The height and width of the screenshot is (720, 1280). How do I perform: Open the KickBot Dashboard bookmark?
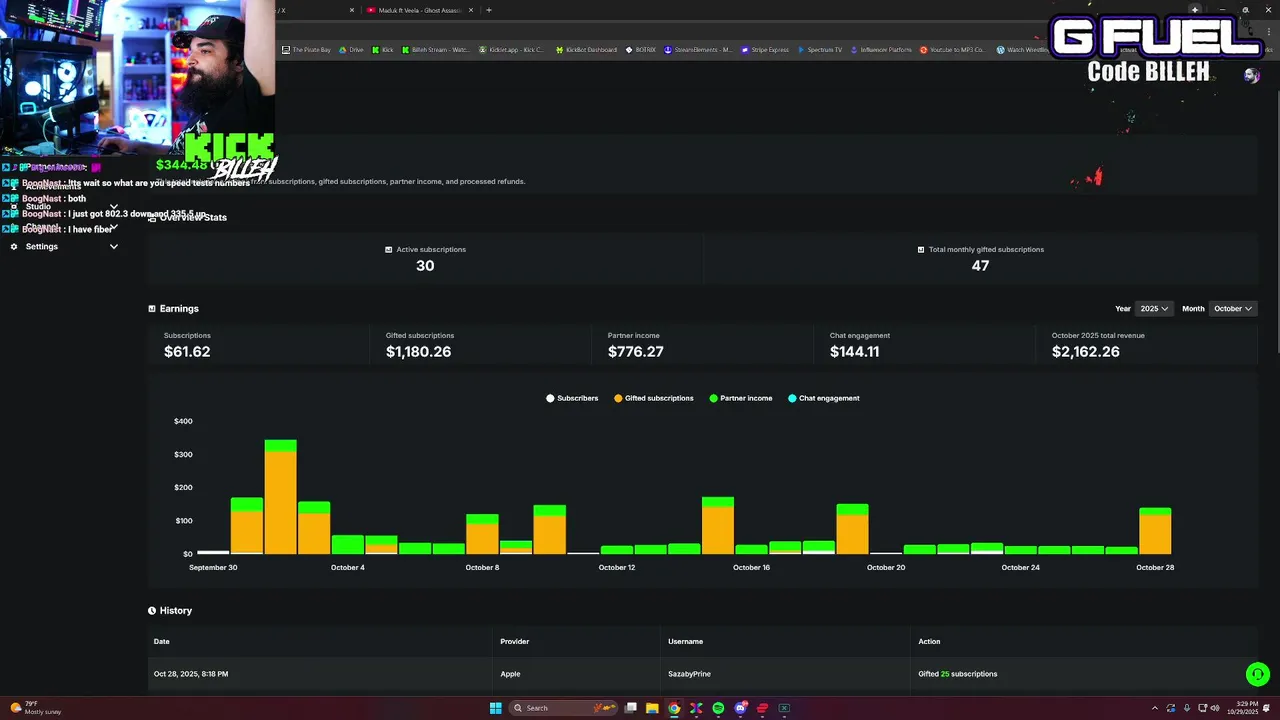(586, 50)
